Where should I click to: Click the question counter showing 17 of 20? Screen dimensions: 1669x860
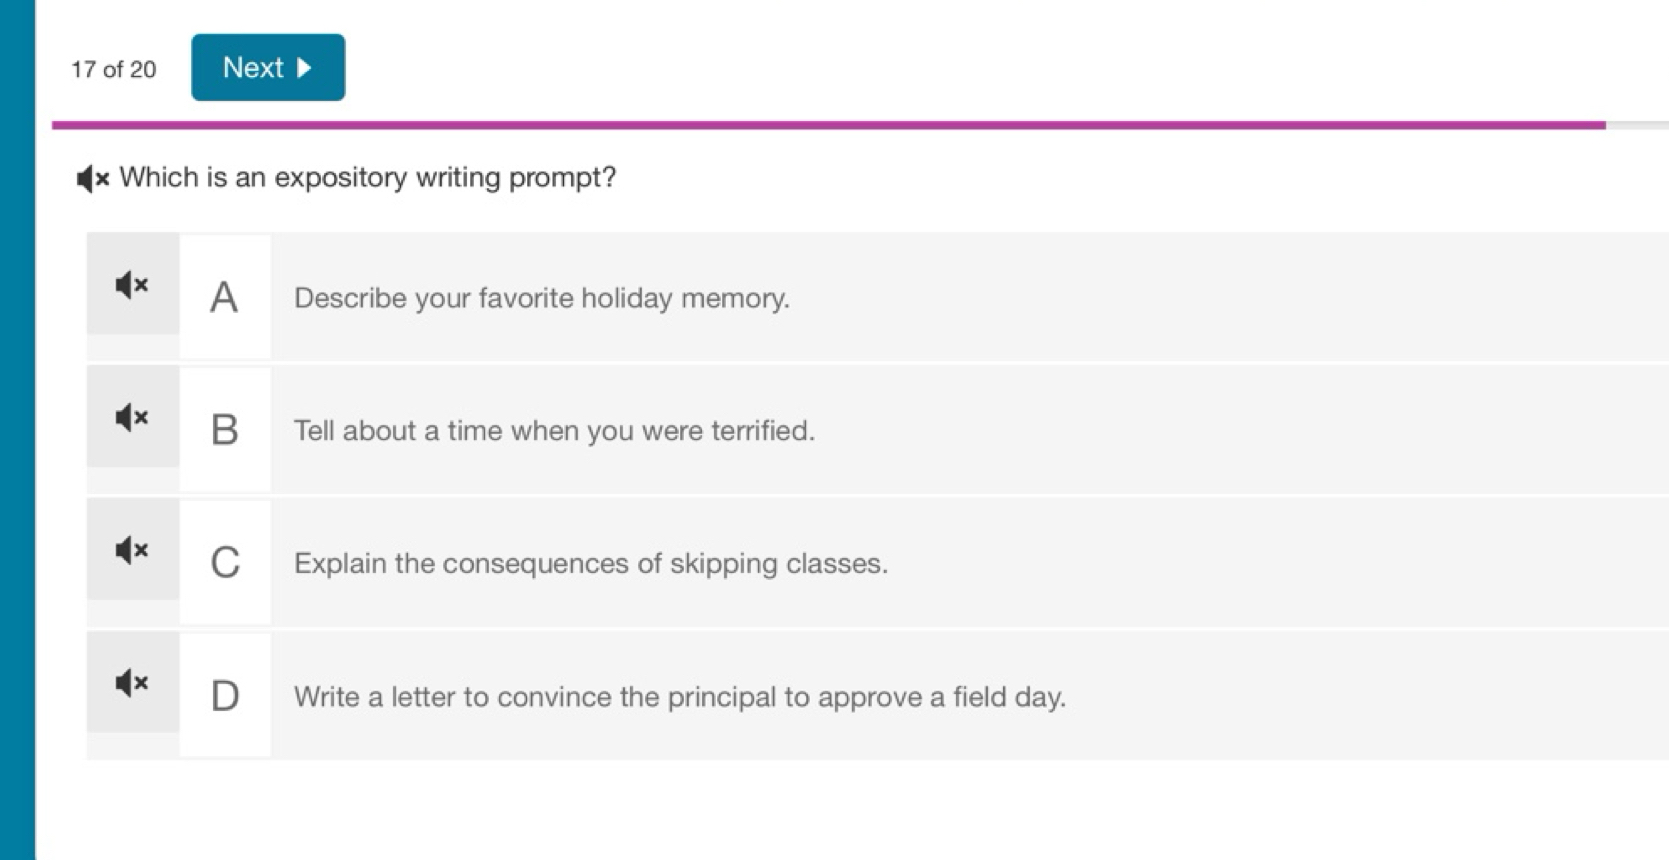coord(112,69)
